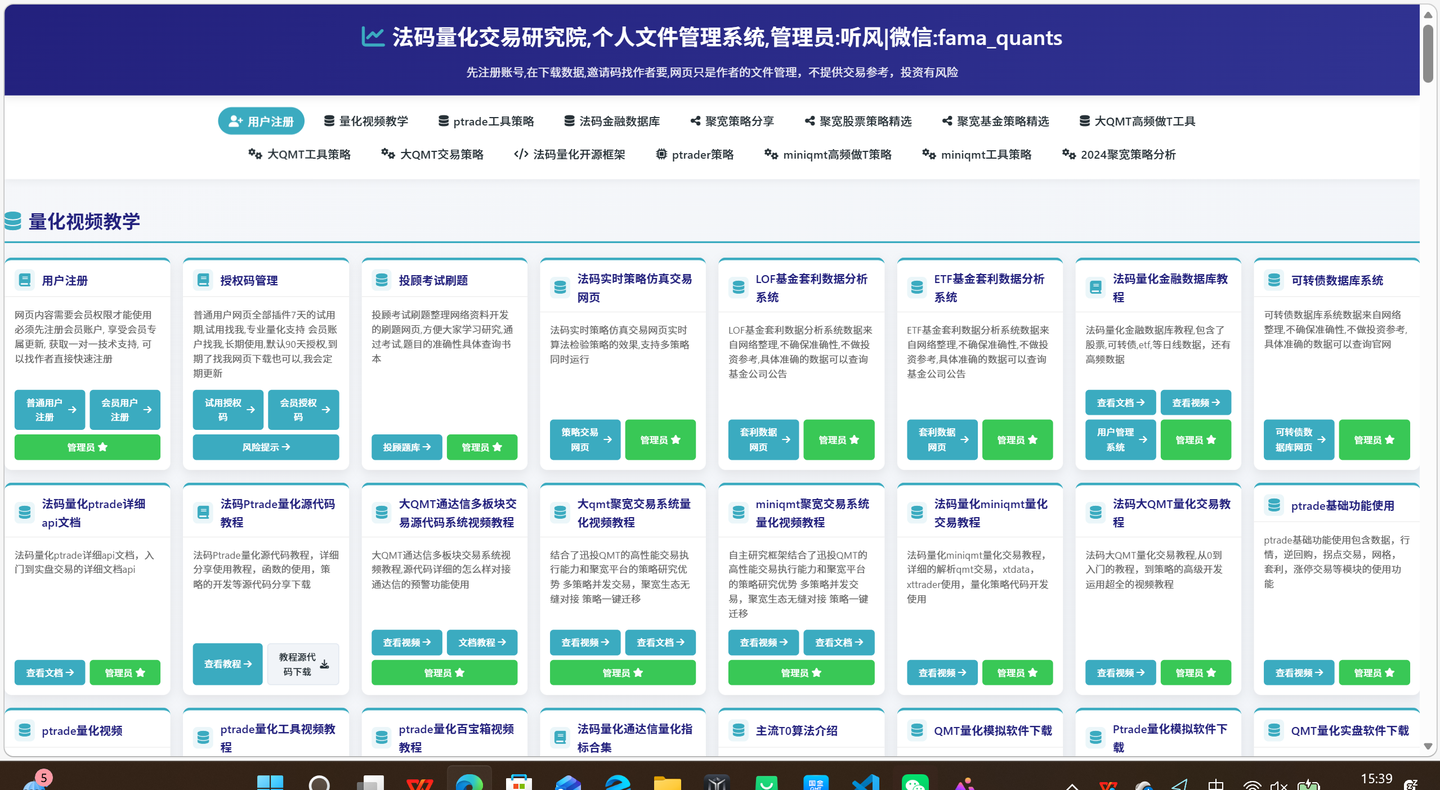Click 查看教程 in the 法码Ptrade量化源代码 card

point(228,664)
